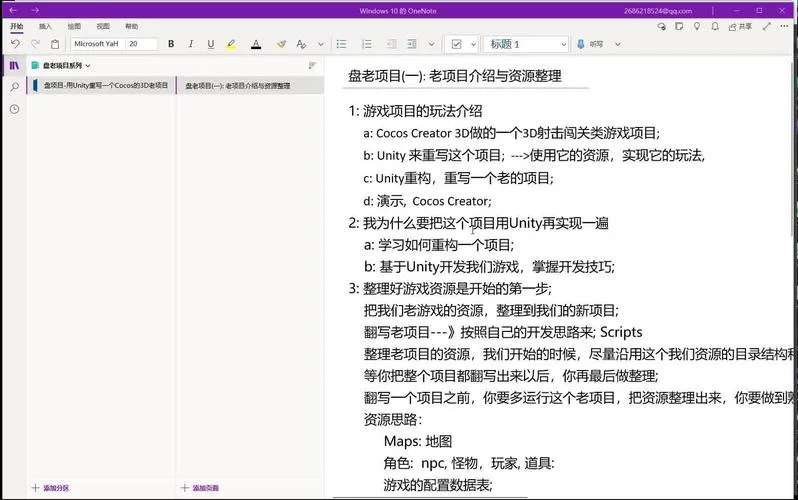Click the line 'Maps: 地图'
Viewport: 798px width, 500px height.
pos(418,441)
